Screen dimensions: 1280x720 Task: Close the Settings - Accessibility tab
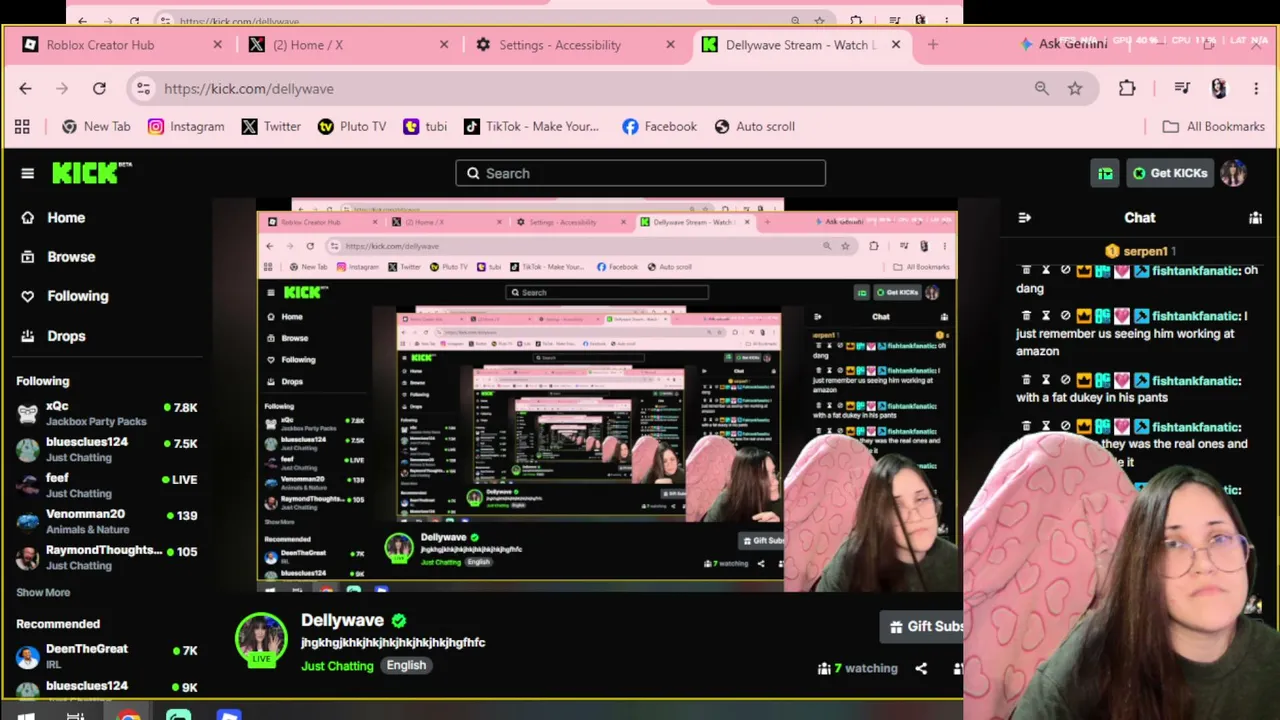click(x=670, y=45)
